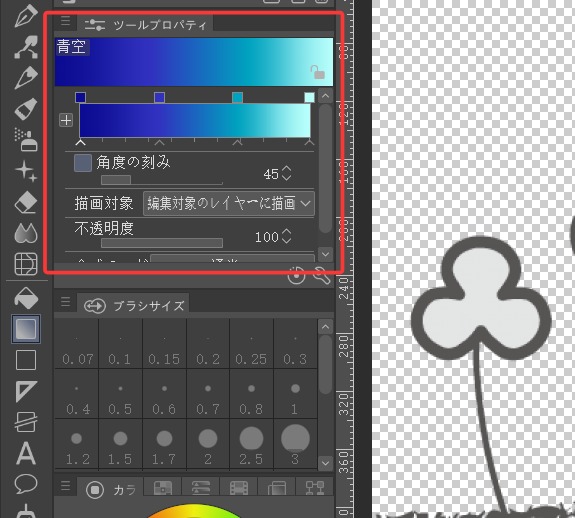Select the Pen tool in the toolbar

pyautogui.click(x=26, y=16)
